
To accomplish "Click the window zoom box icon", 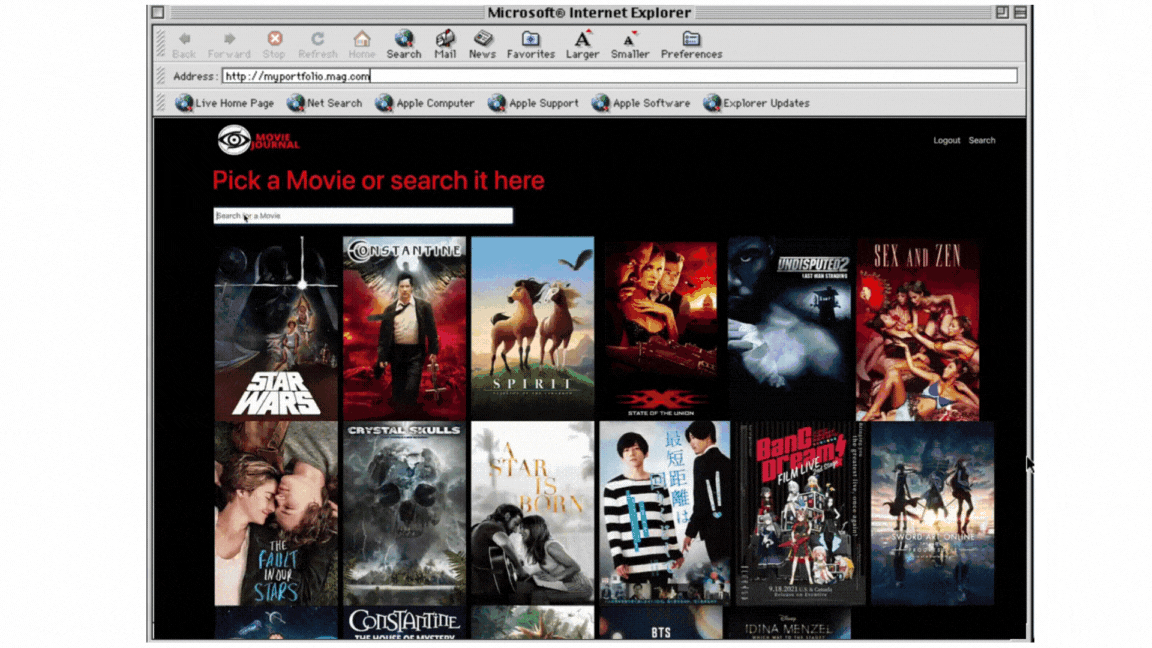I will pos(1002,12).
